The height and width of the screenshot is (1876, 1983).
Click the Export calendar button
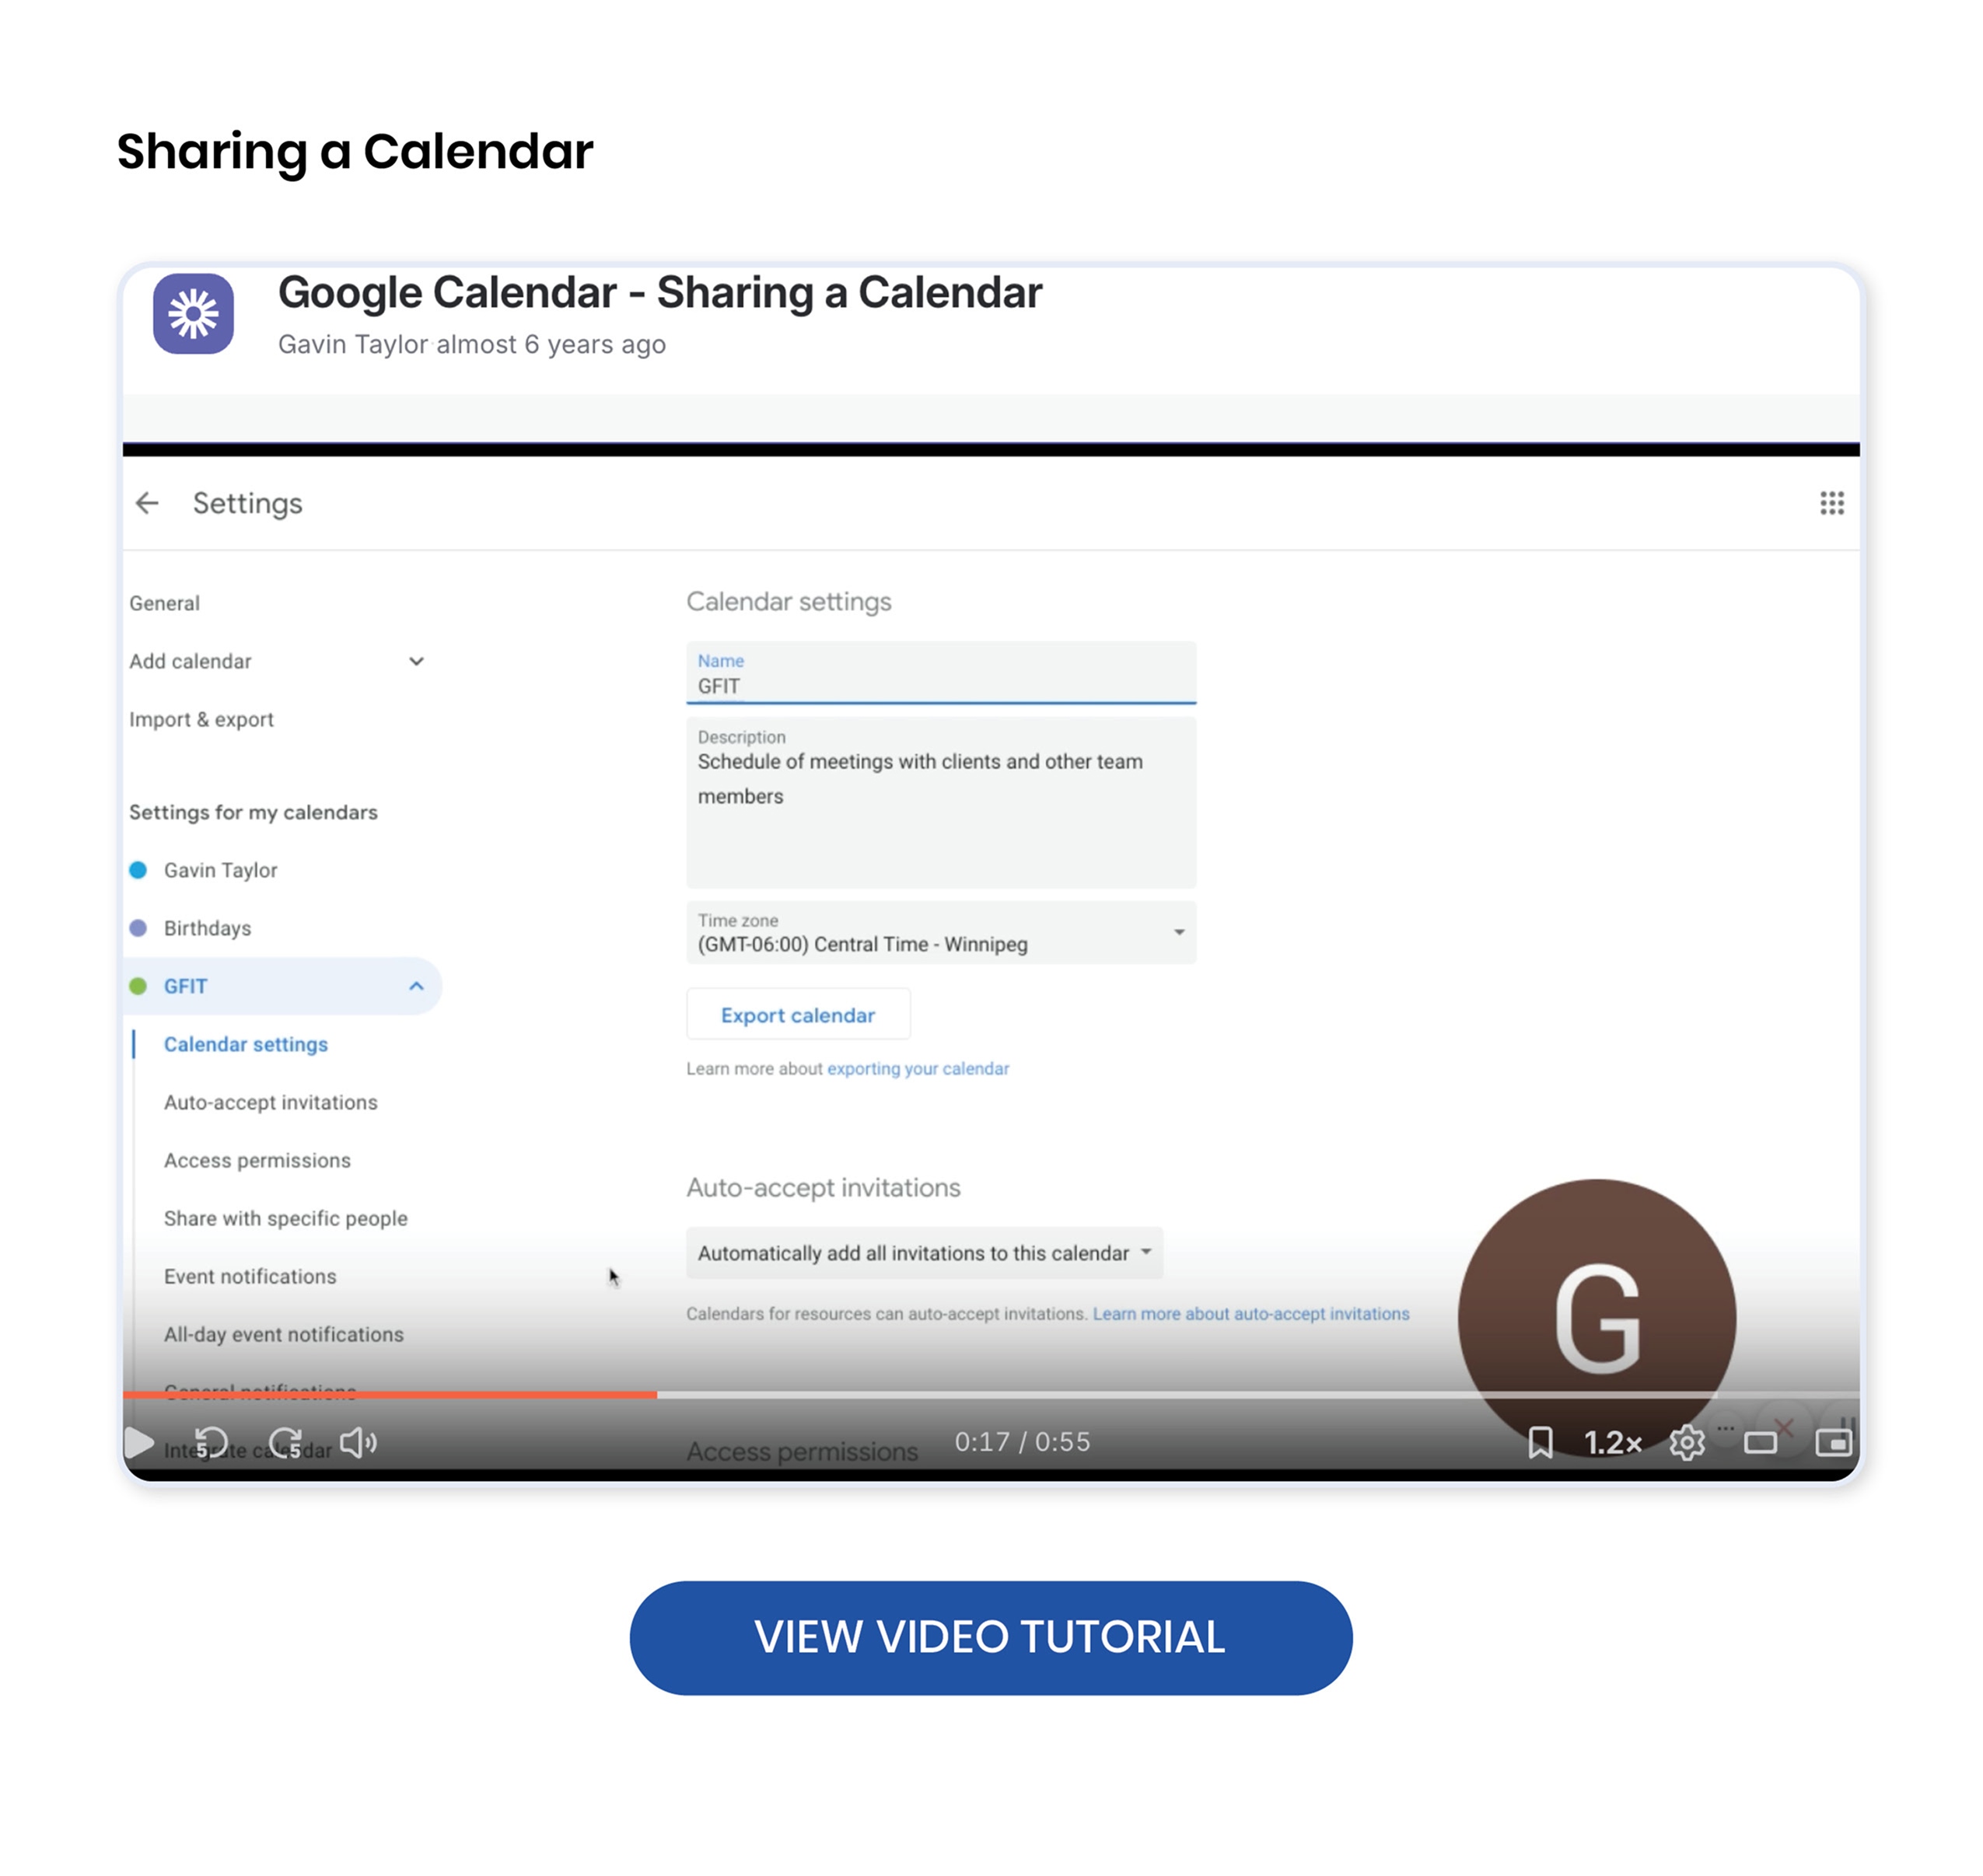click(798, 1015)
